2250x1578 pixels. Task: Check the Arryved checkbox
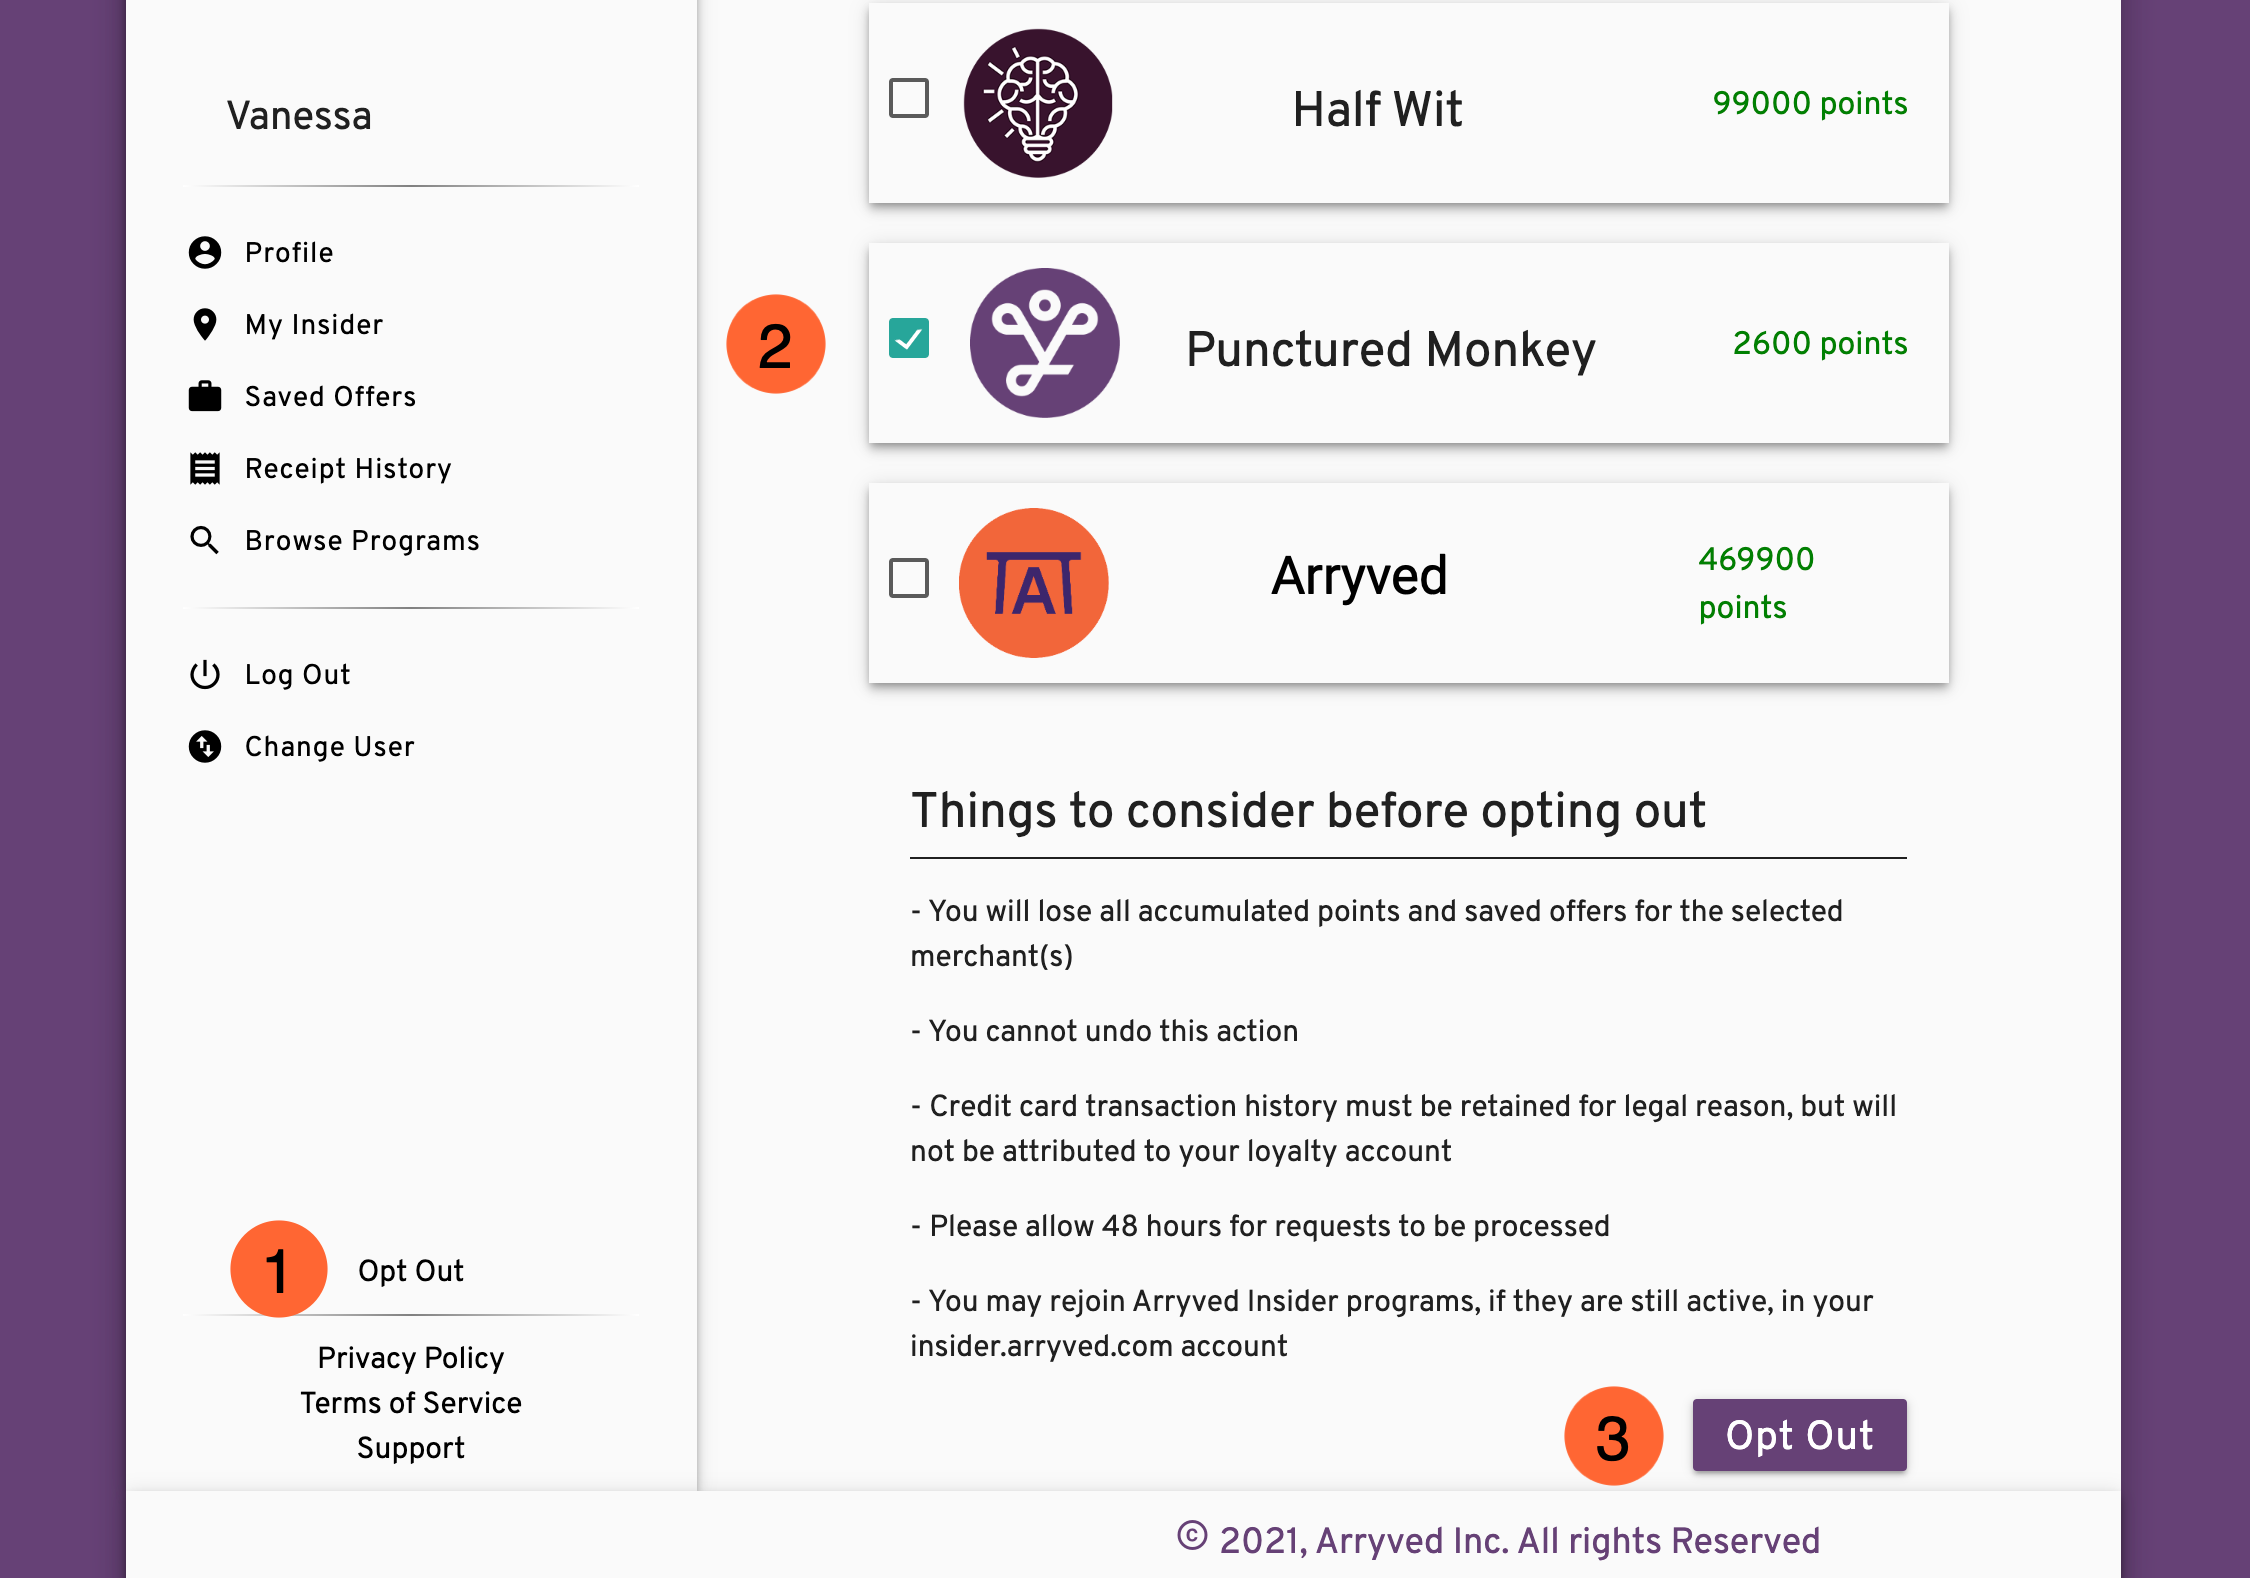909,578
